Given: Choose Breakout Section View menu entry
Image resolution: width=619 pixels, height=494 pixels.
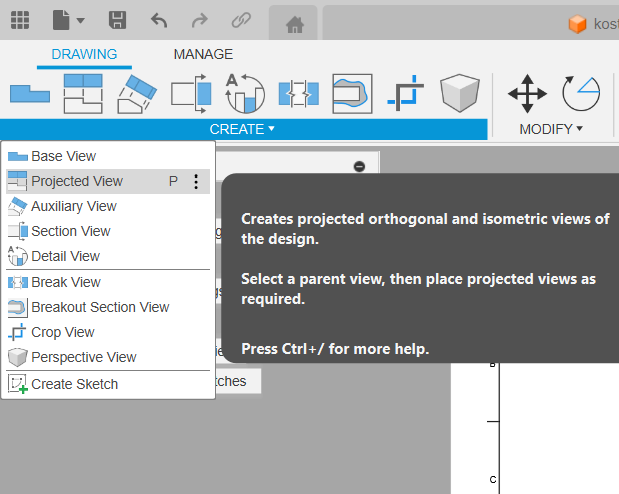Looking at the screenshot, I should pyautogui.click(x=100, y=307).
